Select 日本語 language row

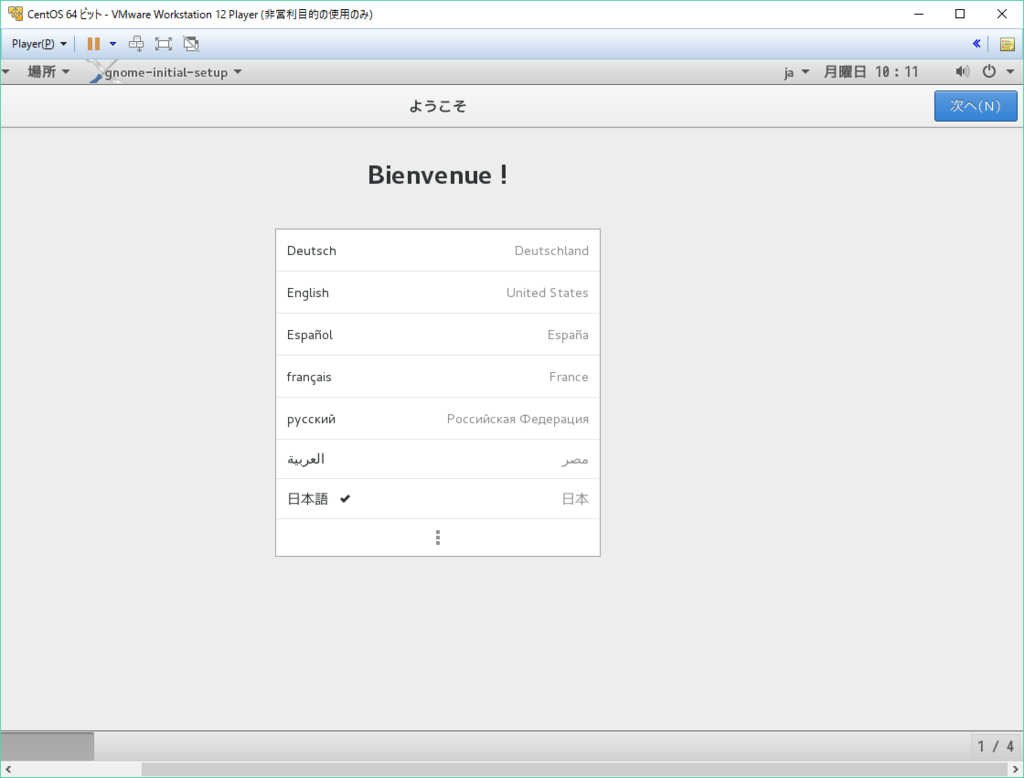[438, 499]
